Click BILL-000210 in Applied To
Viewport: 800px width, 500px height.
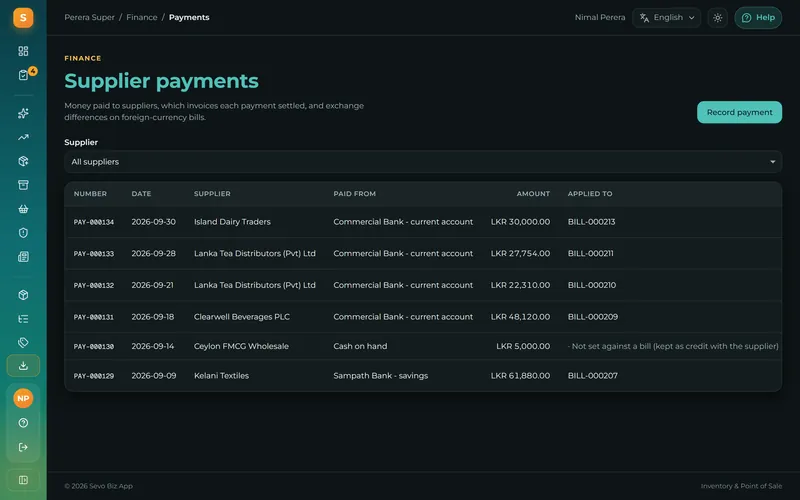592,285
